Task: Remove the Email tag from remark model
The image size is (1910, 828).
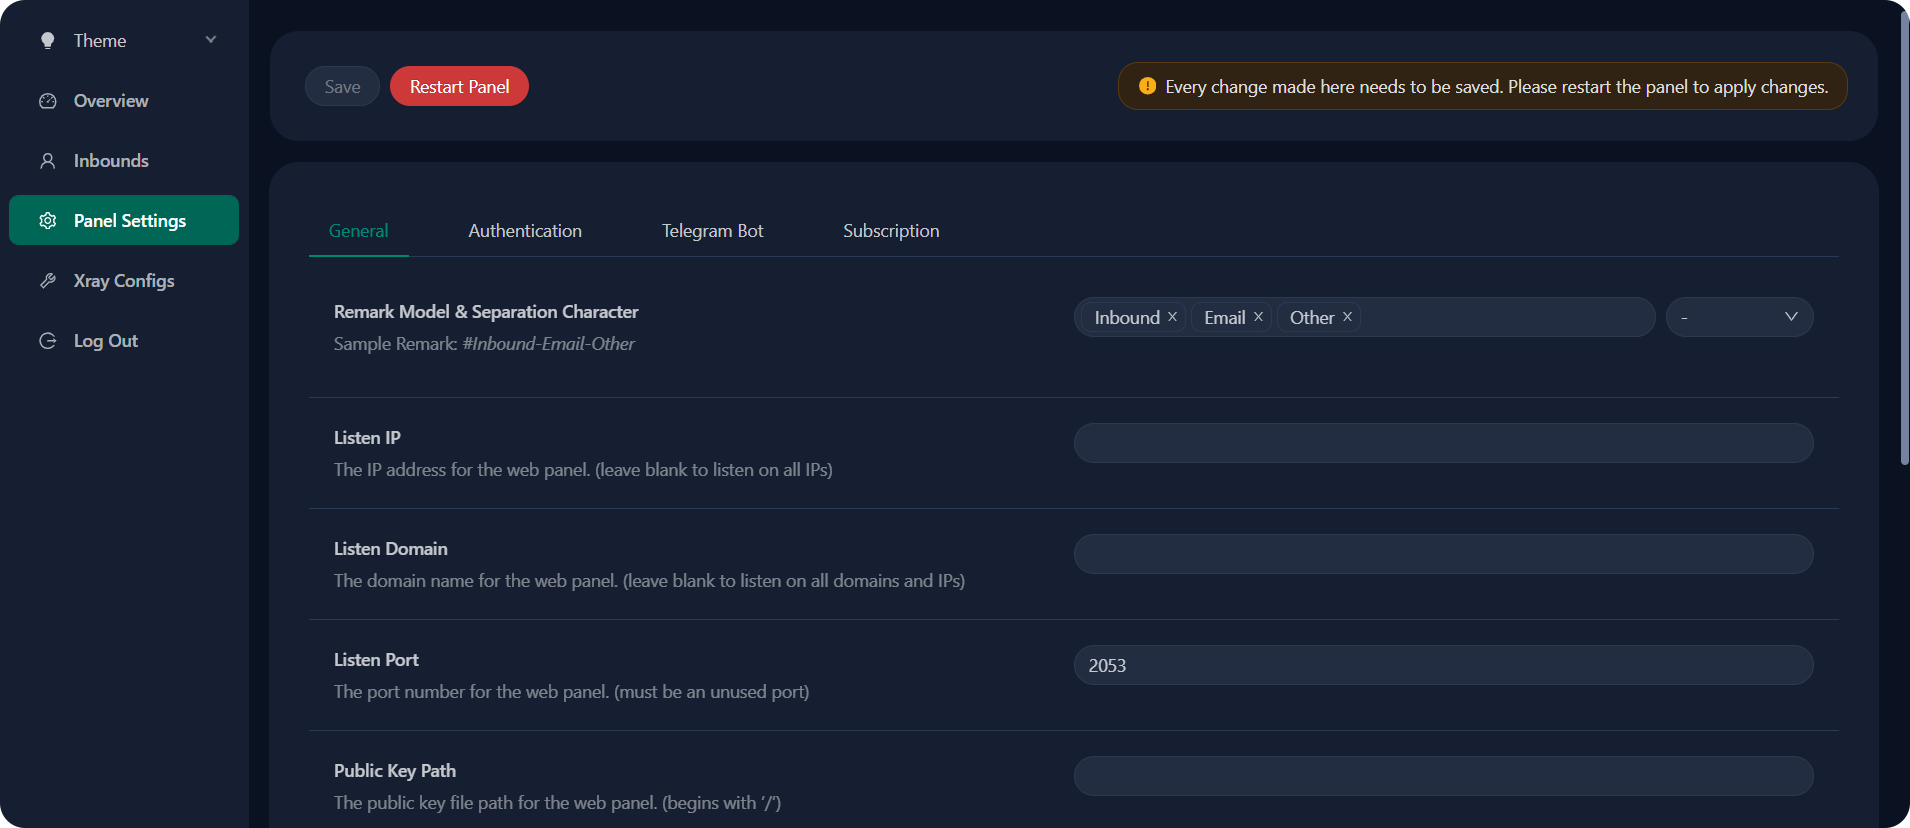Action: [x=1258, y=317]
